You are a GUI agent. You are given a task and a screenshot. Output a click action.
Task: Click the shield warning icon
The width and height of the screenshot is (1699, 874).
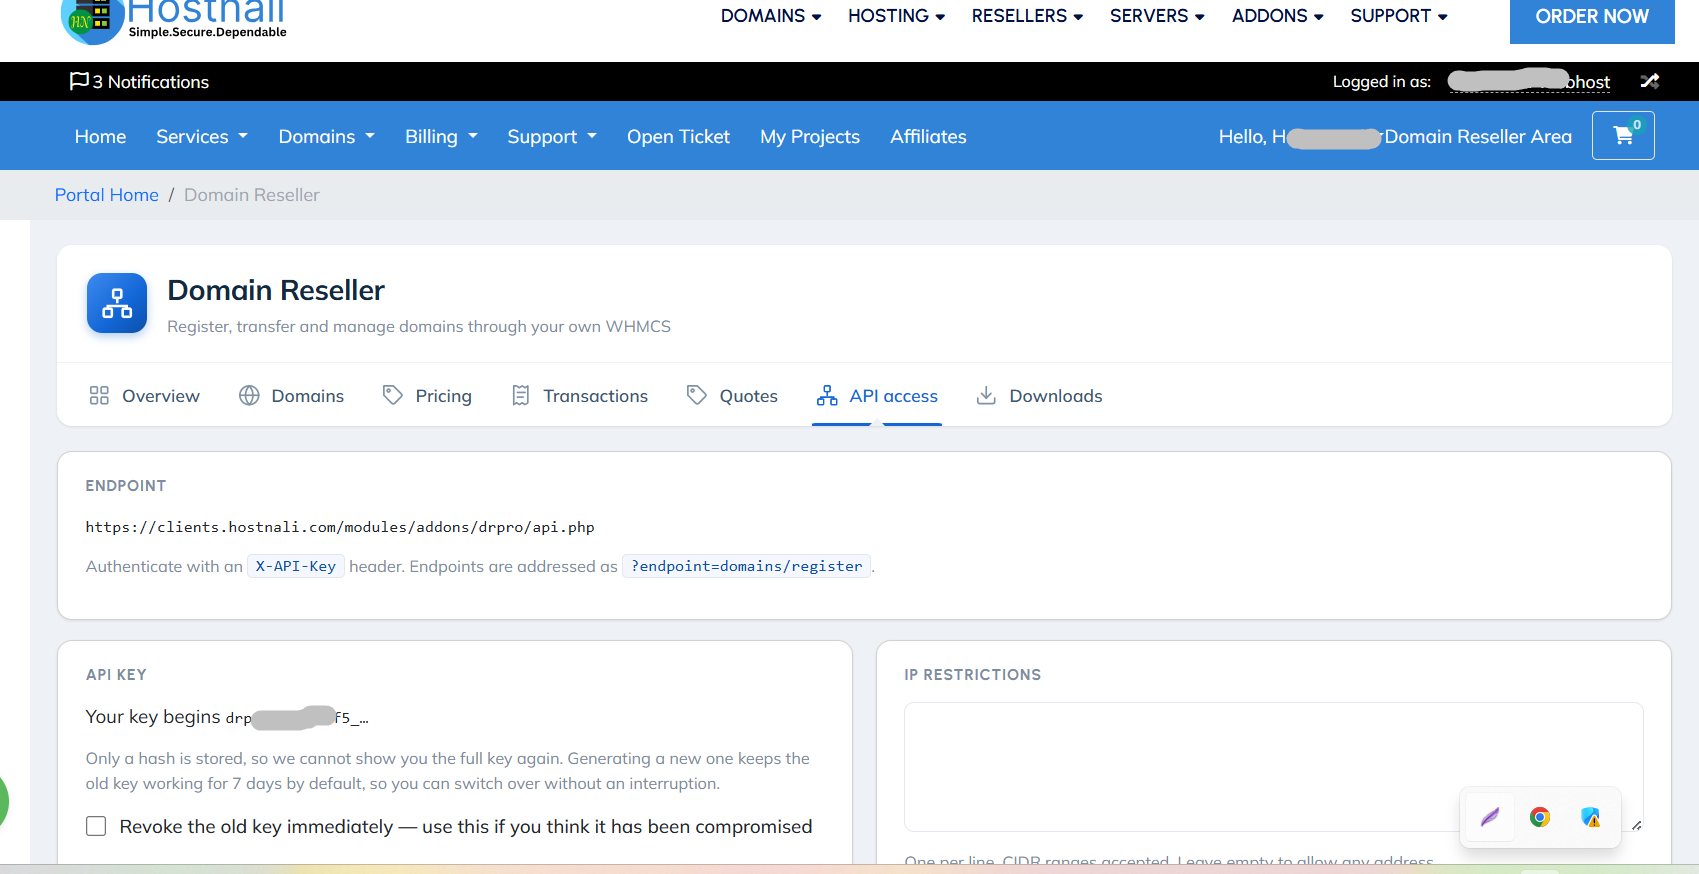coord(1590,817)
